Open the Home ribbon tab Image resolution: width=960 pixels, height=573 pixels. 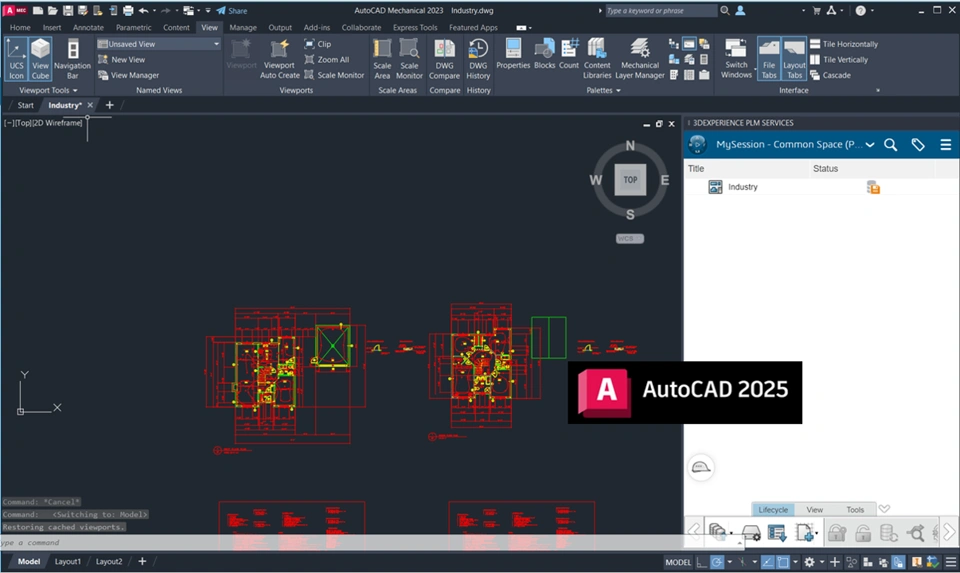pyautogui.click(x=20, y=28)
